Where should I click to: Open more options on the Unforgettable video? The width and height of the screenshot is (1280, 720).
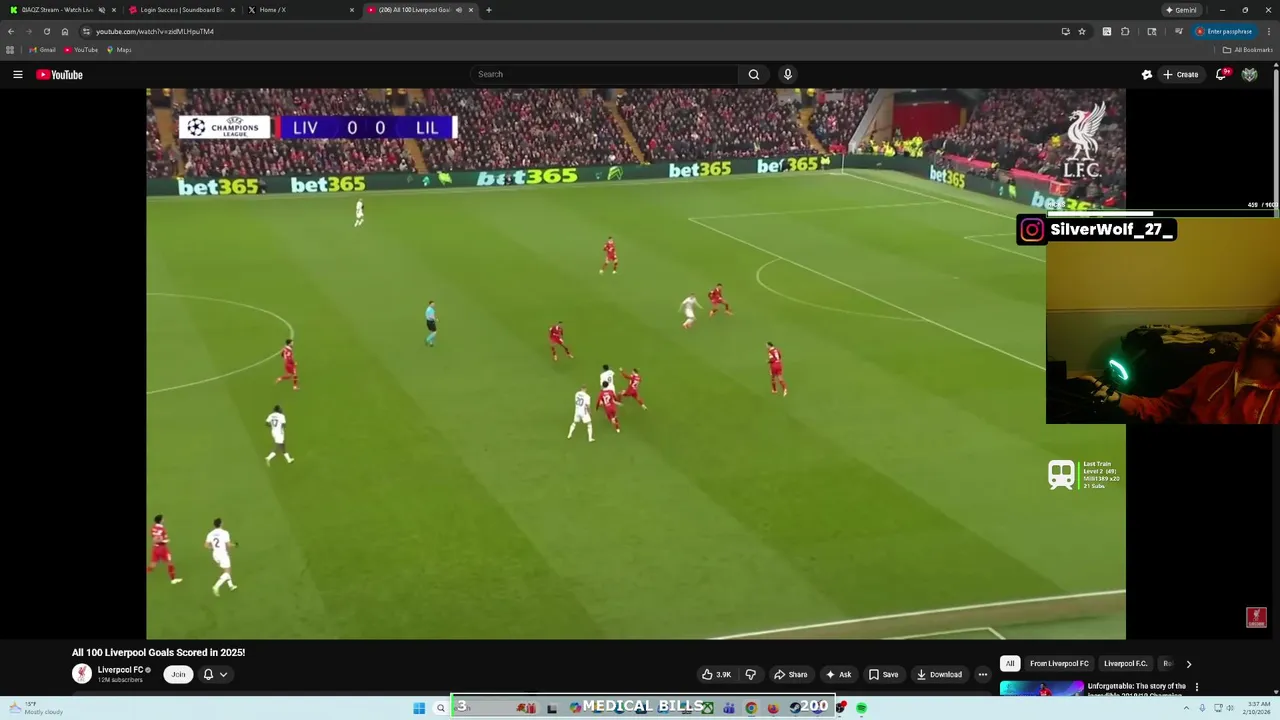pos(1196,687)
